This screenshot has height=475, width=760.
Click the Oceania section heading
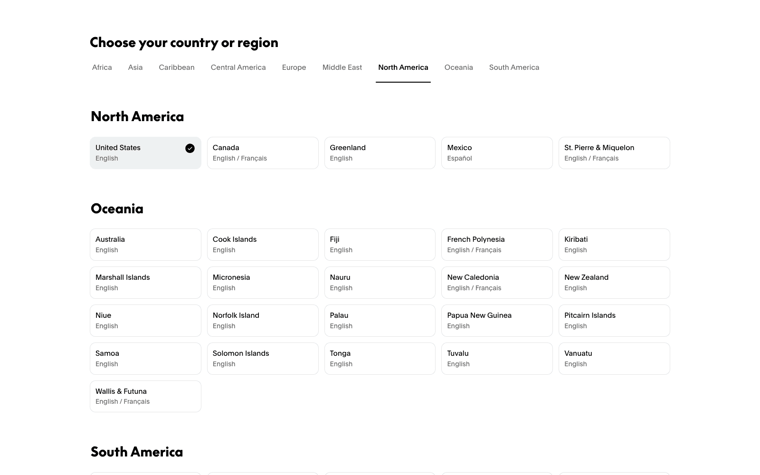pos(117,208)
